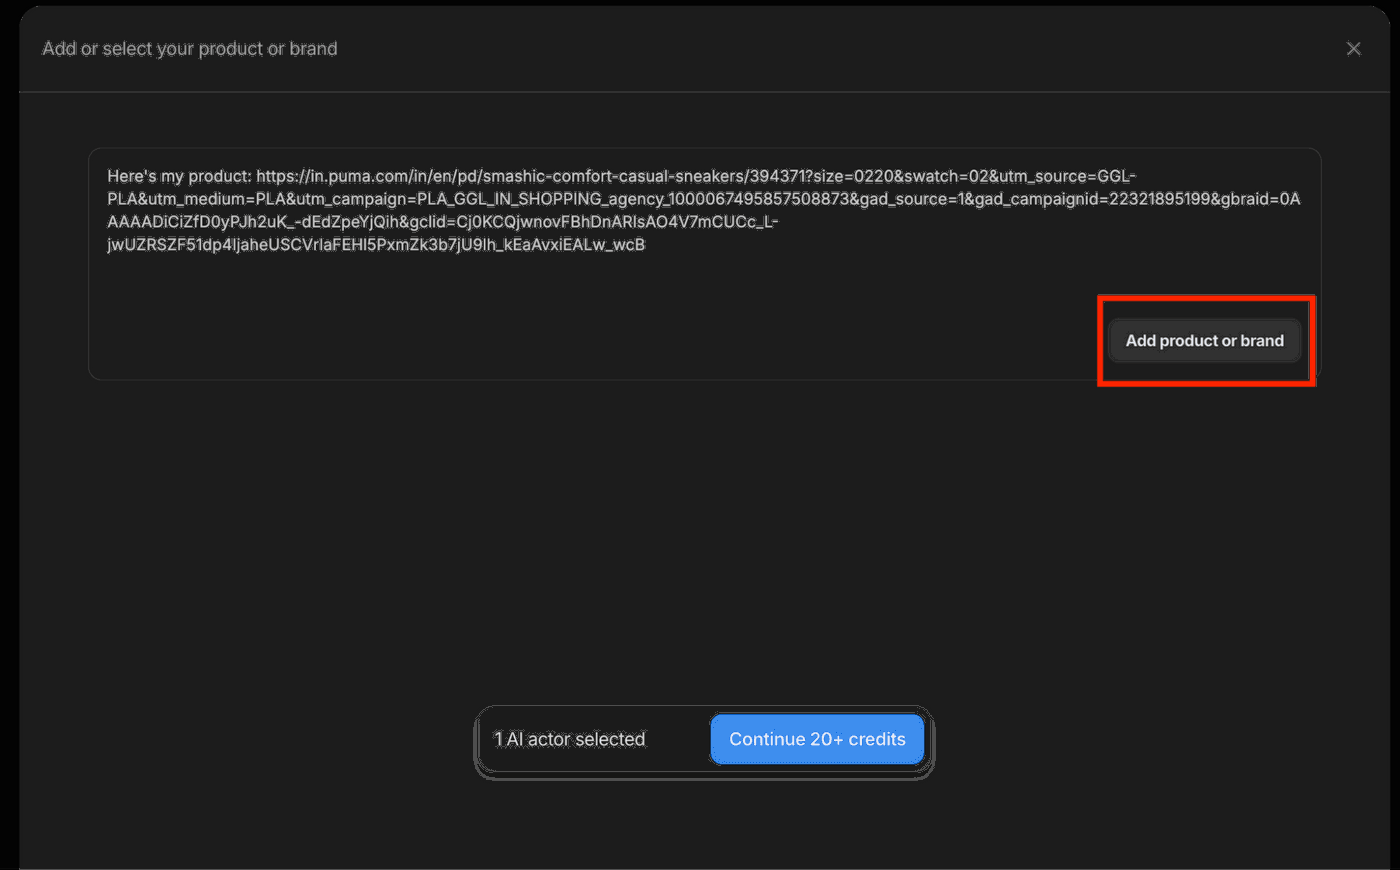
Task: Click the Add product or brand button
Action: tap(1204, 341)
